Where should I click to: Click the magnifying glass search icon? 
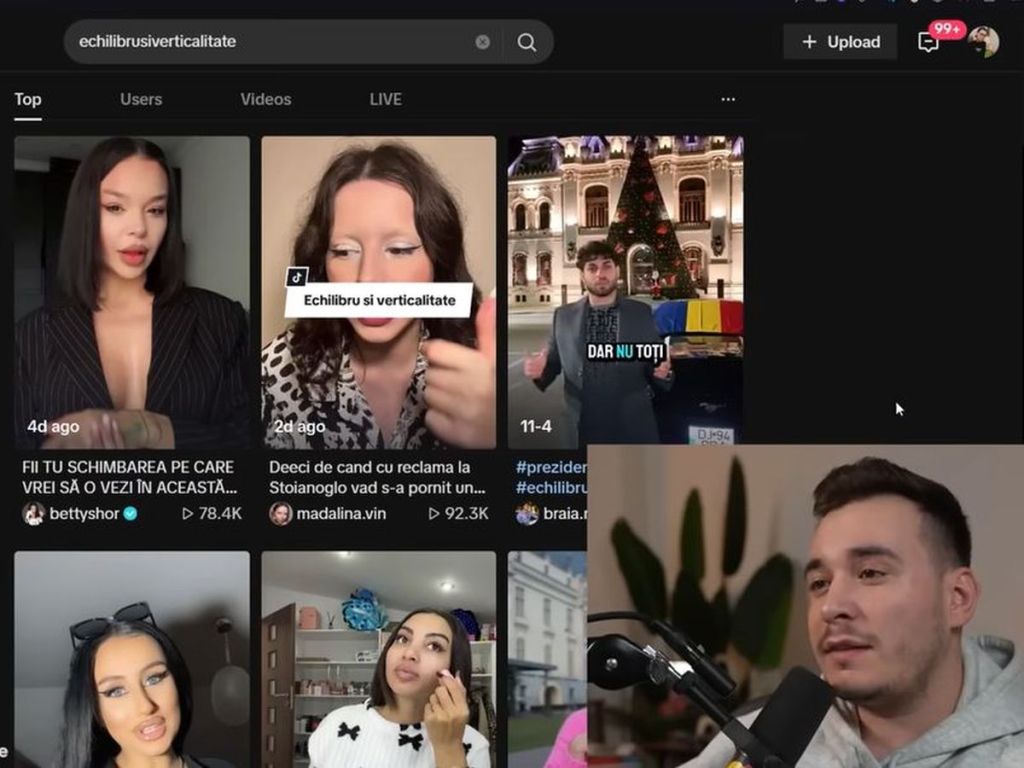coord(526,42)
